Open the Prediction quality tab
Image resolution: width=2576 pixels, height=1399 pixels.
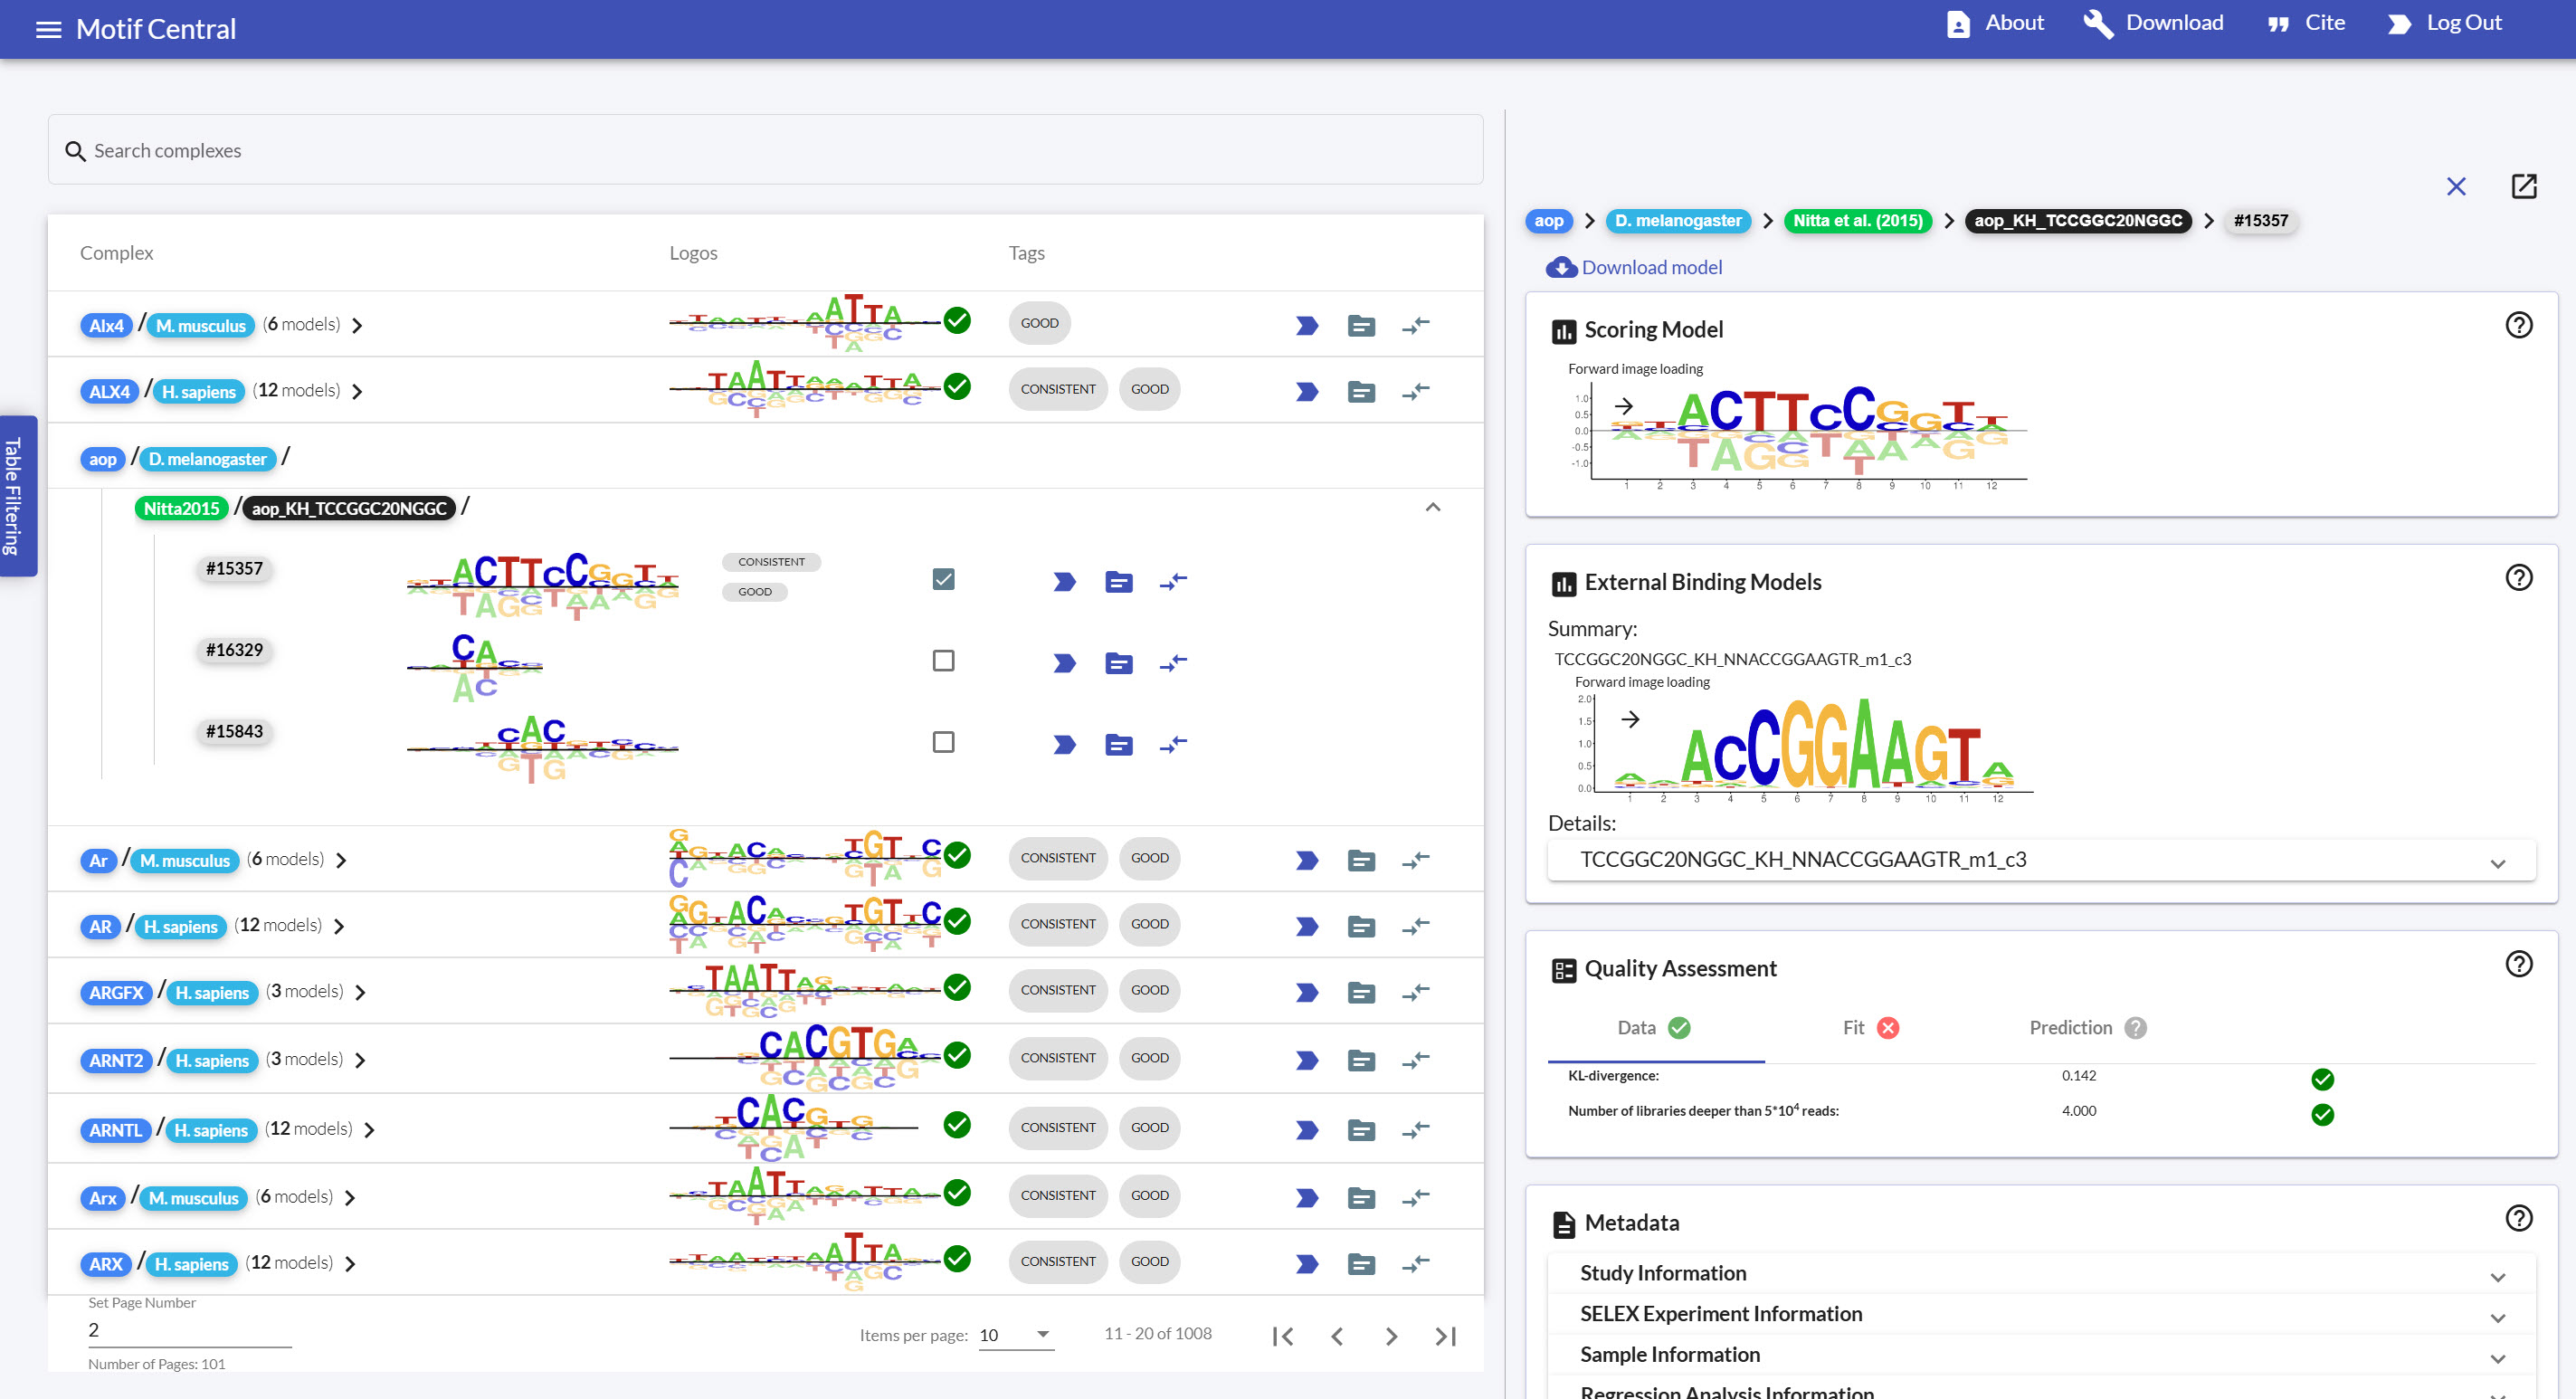coord(2085,1028)
